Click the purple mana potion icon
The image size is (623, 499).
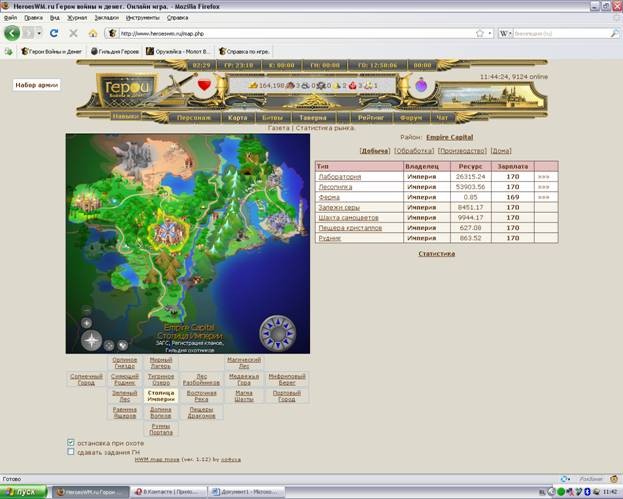(421, 85)
